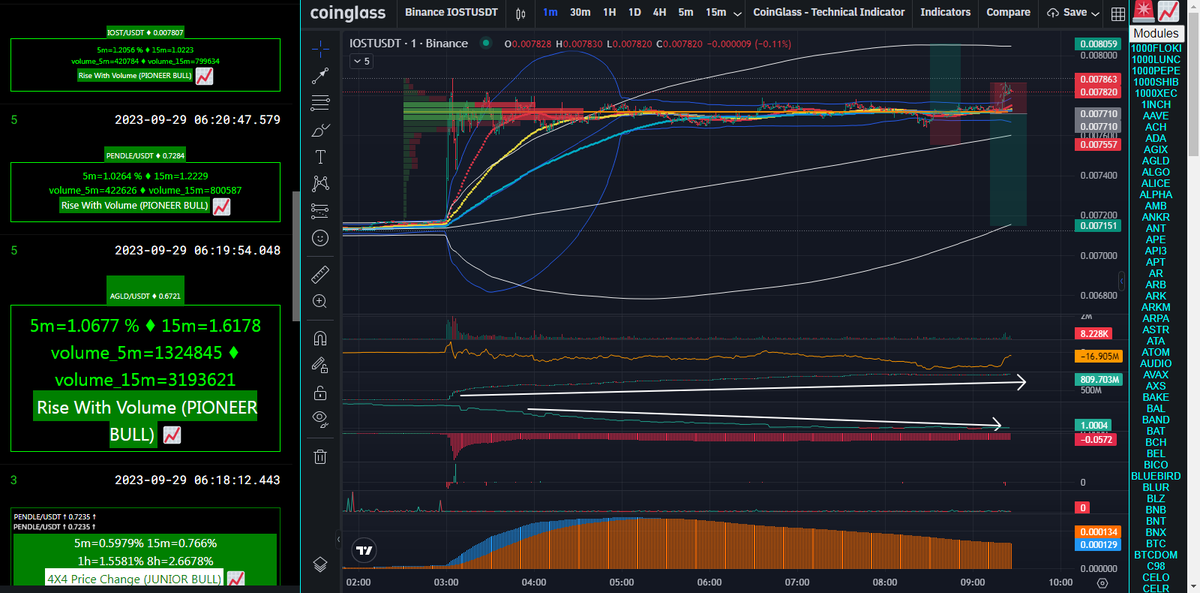This screenshot has height=593, width=1200.
Task: Select the 1D timeframe
Action: click(635, 13)
